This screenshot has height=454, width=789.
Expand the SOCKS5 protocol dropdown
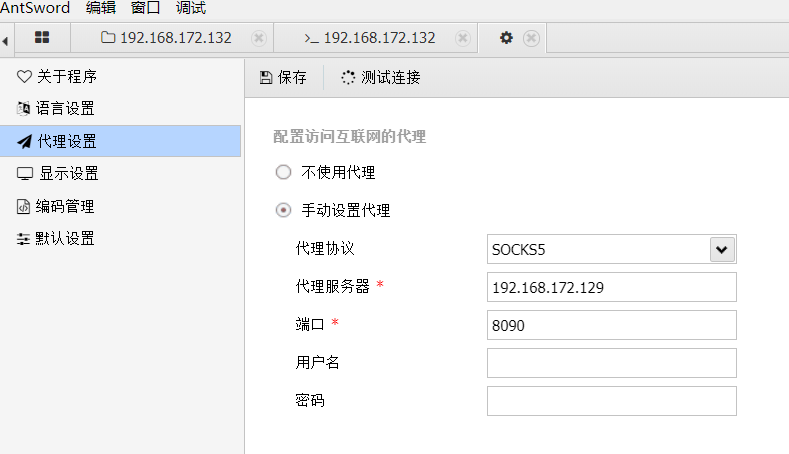click(x=721, y=249)
